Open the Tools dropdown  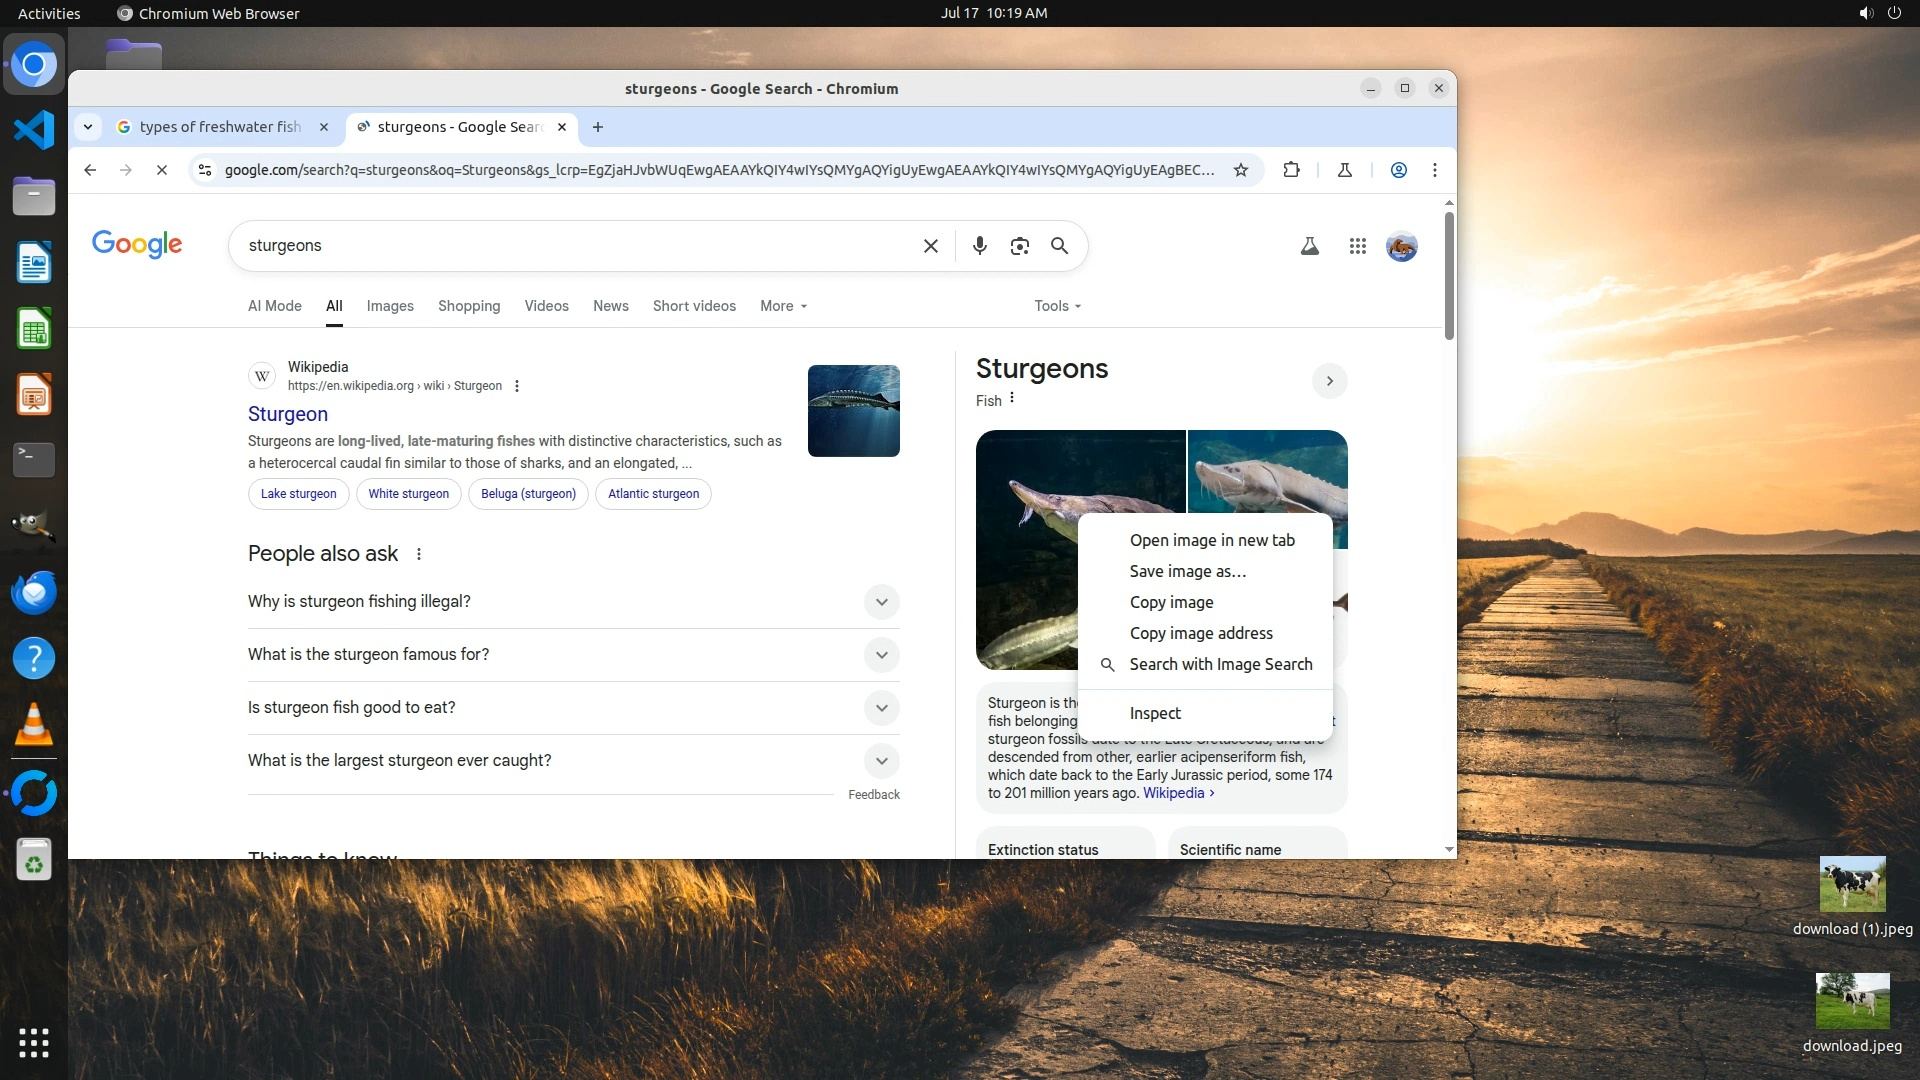(1057, 306)
